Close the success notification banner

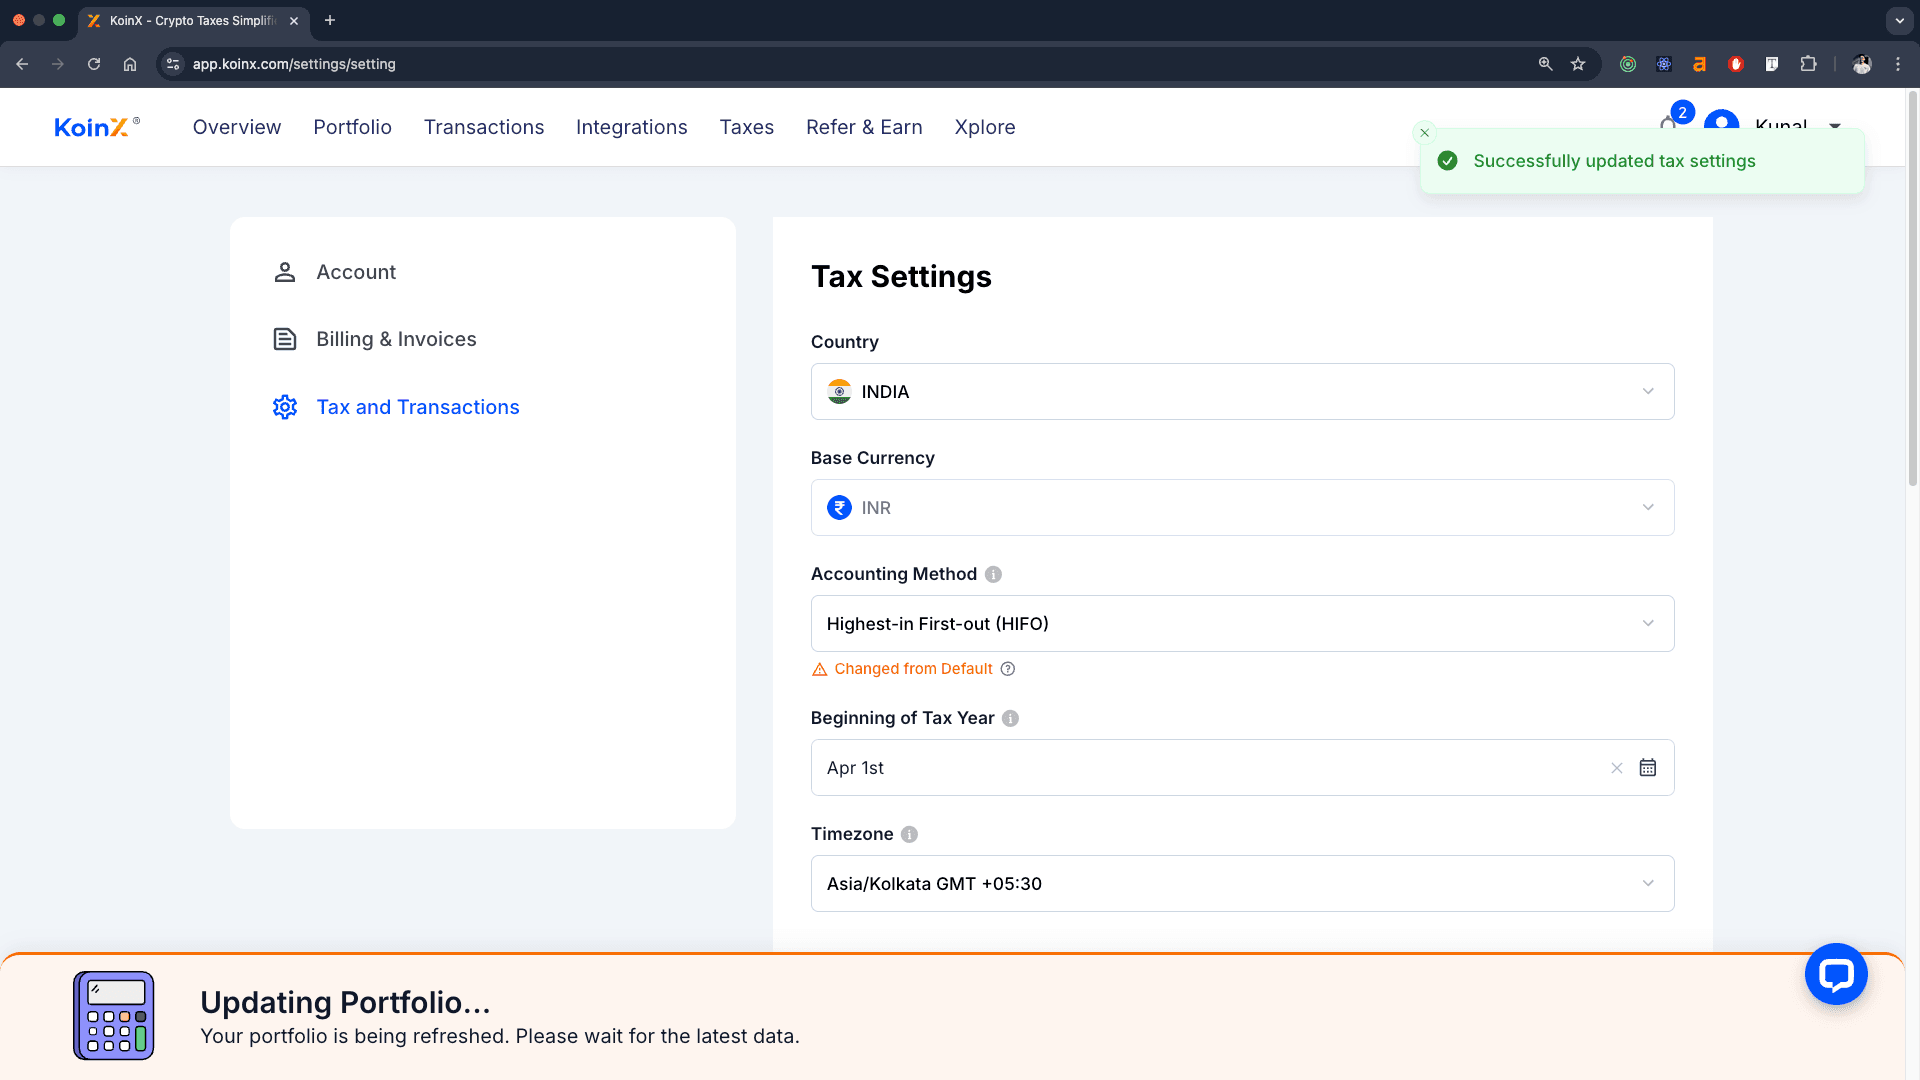click(x=1424, y=132)
